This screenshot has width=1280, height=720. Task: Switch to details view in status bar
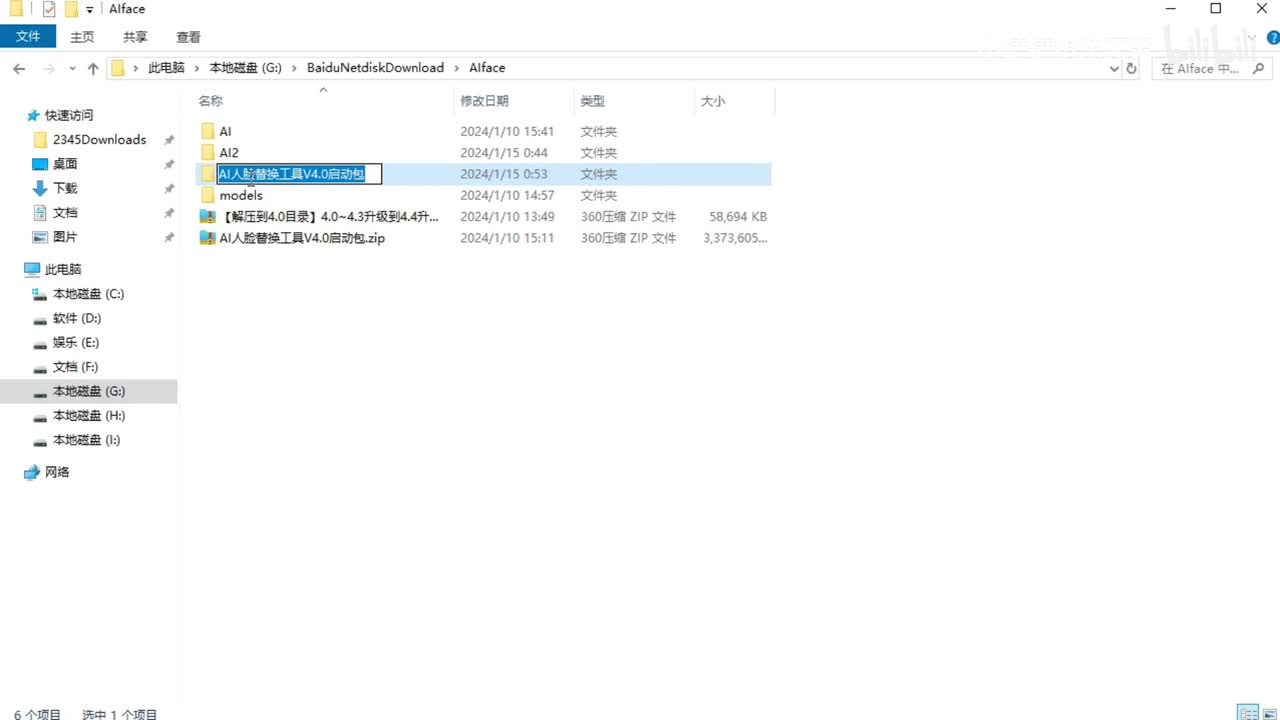(1247, 713)
